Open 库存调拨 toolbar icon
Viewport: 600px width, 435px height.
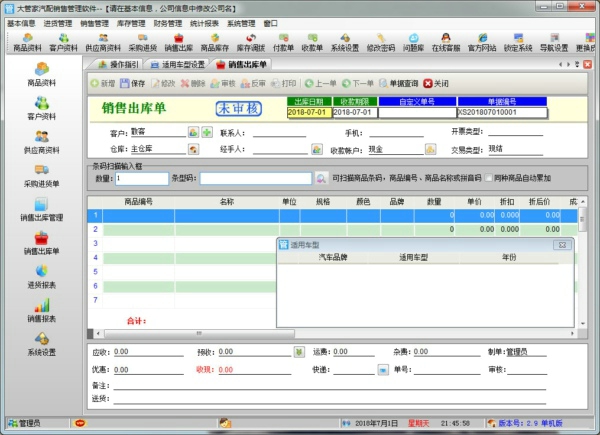coord(248,42)
